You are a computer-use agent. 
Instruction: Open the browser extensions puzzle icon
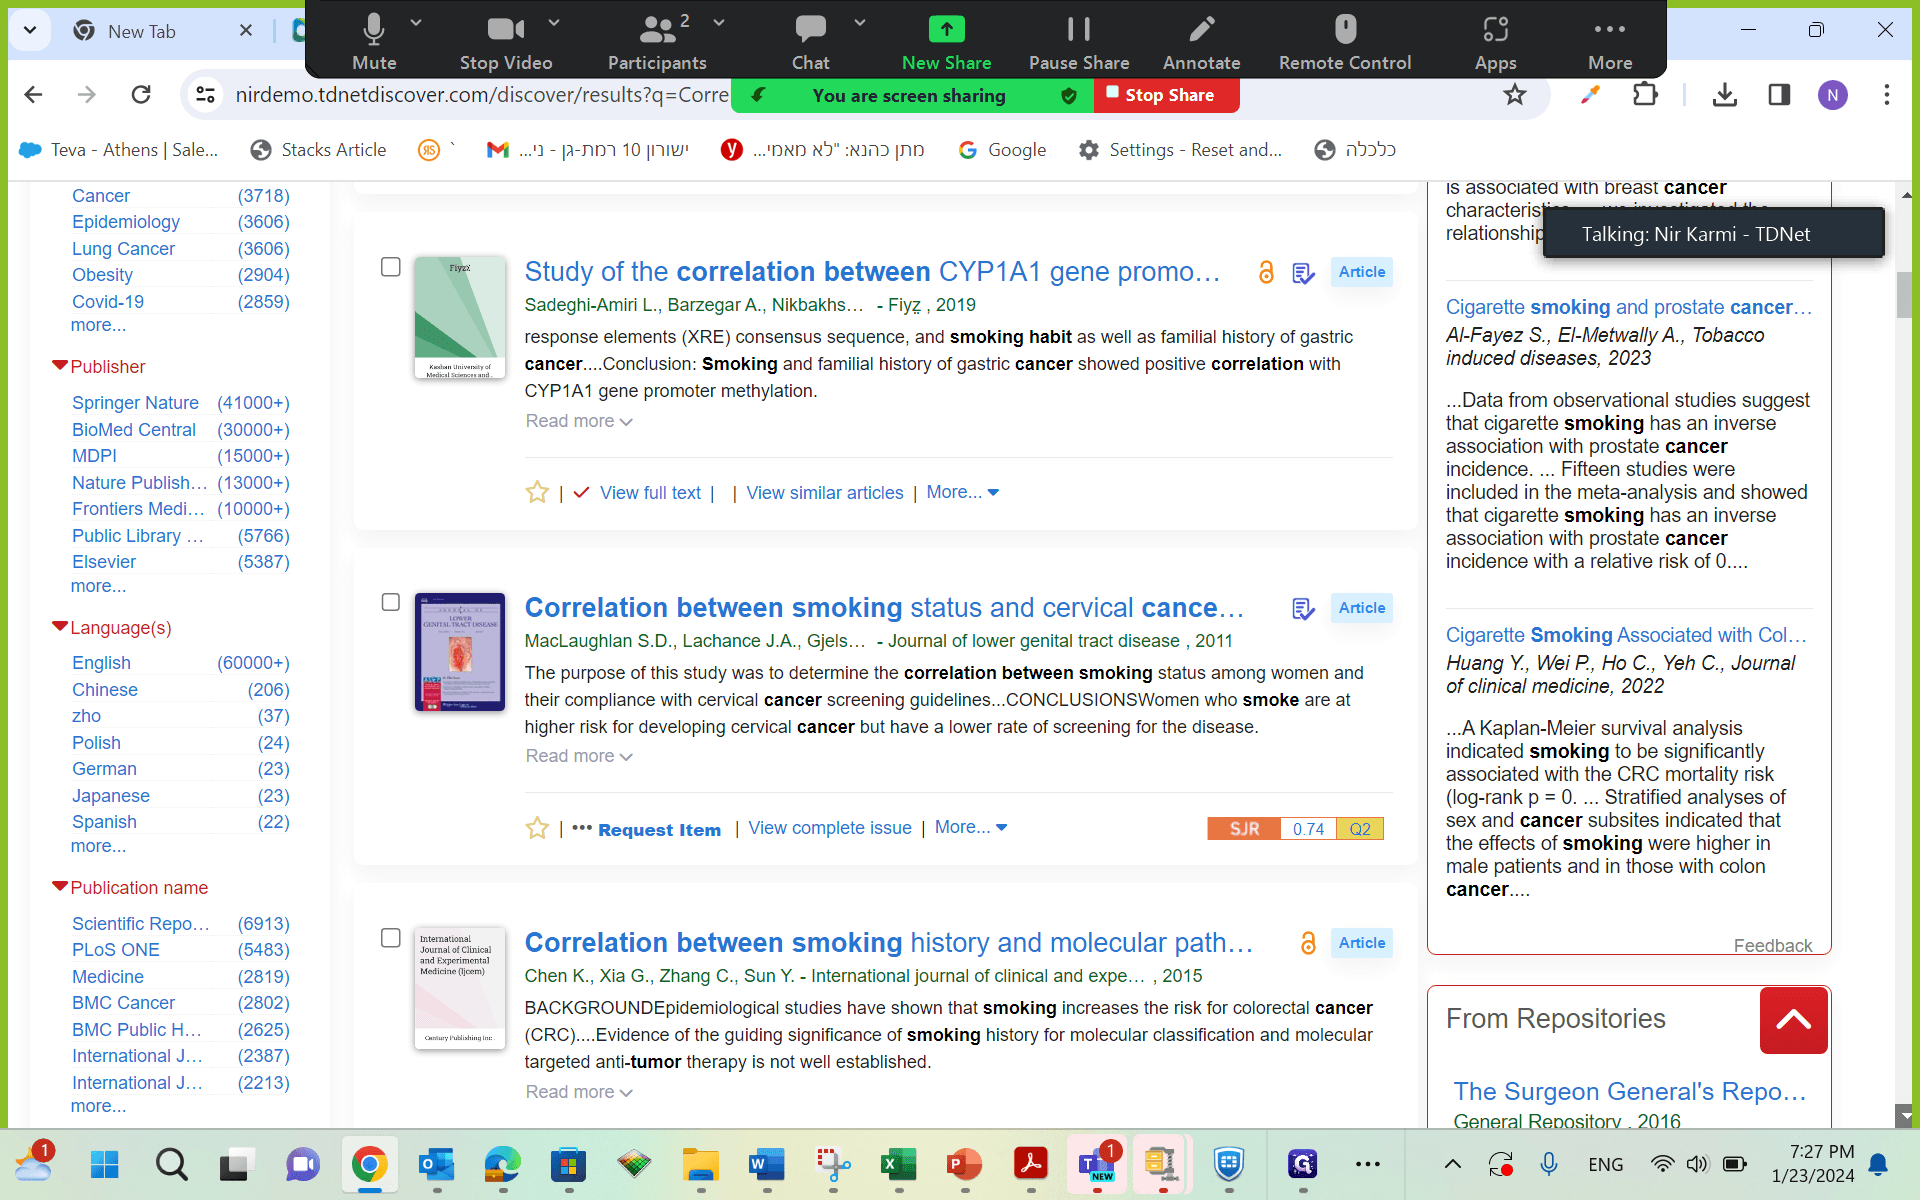click(x=1644, y=95)
